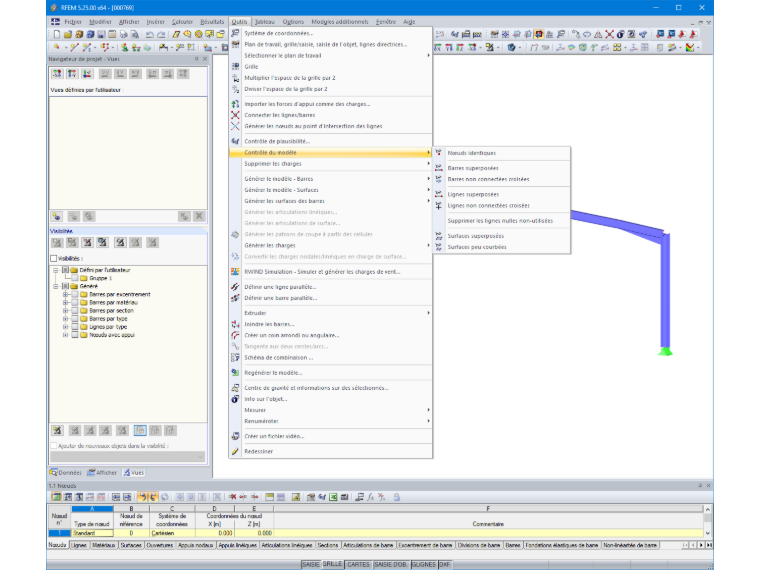Check the 'Nœuds avec appui' checkbox
Image resolution: width=760 pixels, height=570 pixels.
[x=75, y=335]
